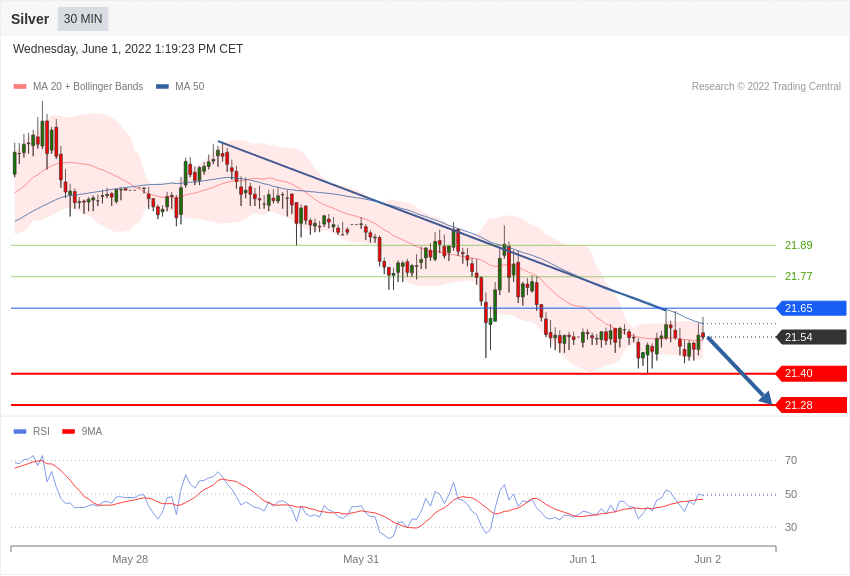The width and height of the screenshot is (850, 576).
Task: Click the RSI 70 axis label
Action: (791, 460)
